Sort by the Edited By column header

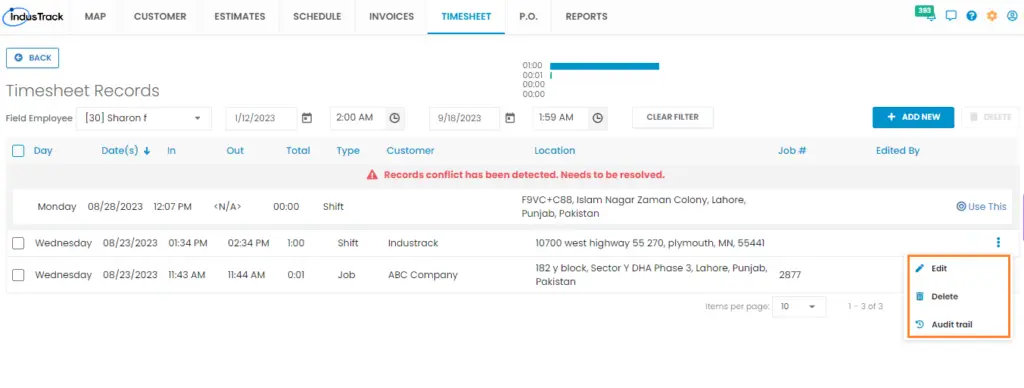pos(898,151)
